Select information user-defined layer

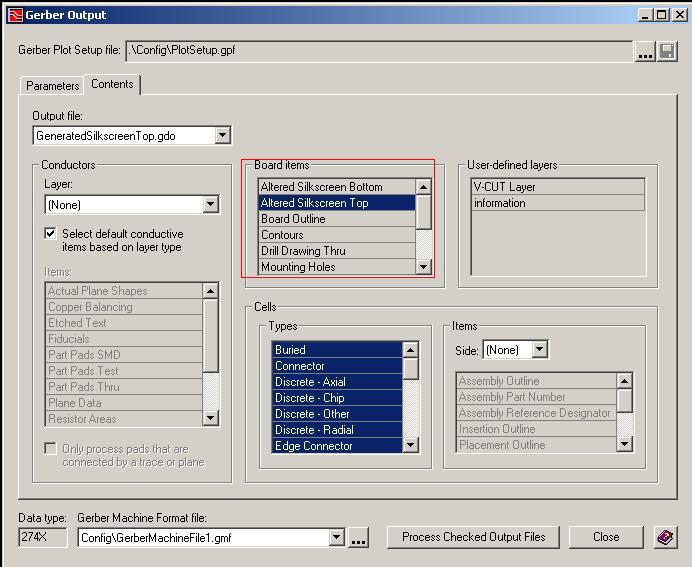click(x=558, y=203)
